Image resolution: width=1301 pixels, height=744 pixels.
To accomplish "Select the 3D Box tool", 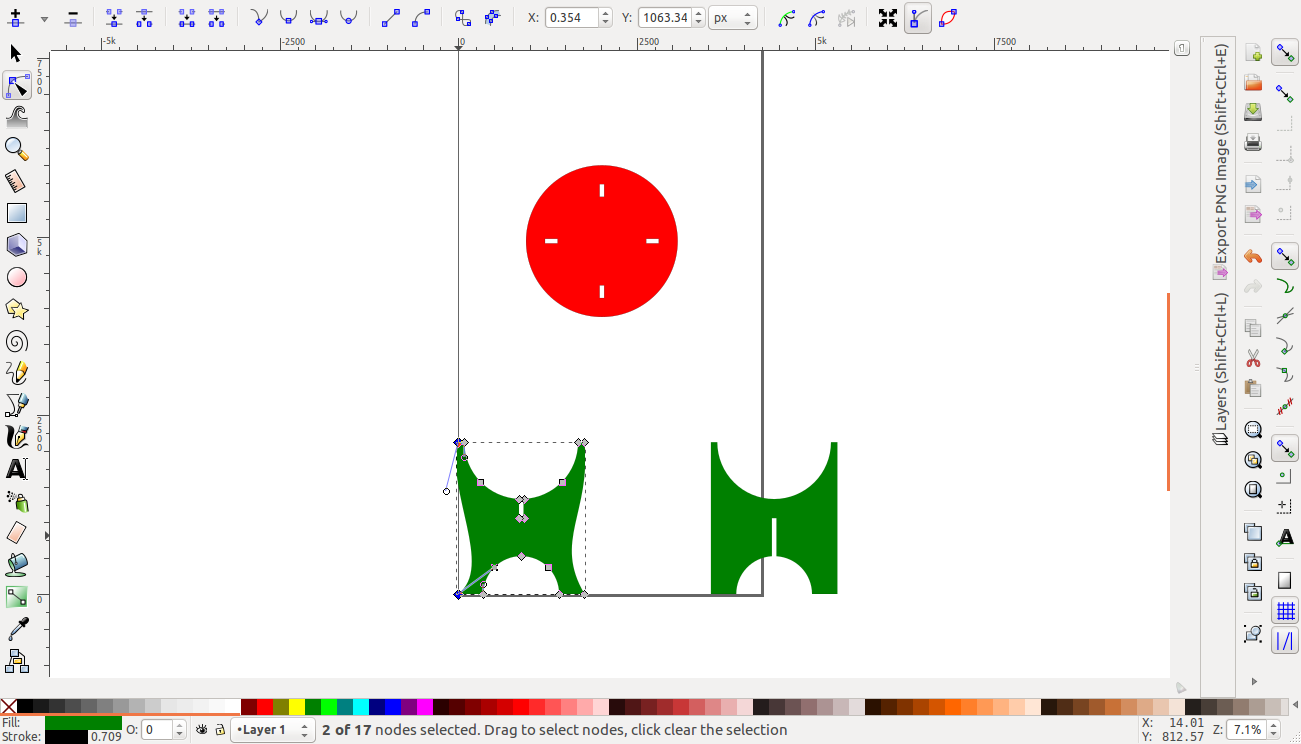I will (16, 245).
